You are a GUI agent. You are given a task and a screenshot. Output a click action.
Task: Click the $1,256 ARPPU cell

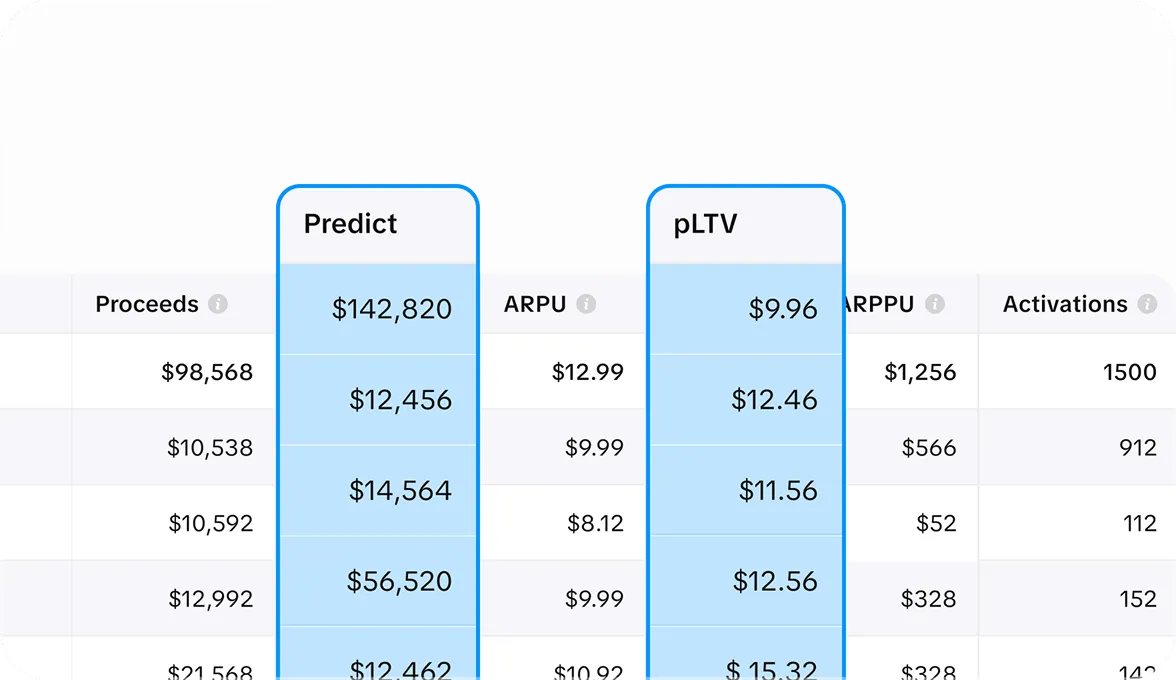point(922,371)
